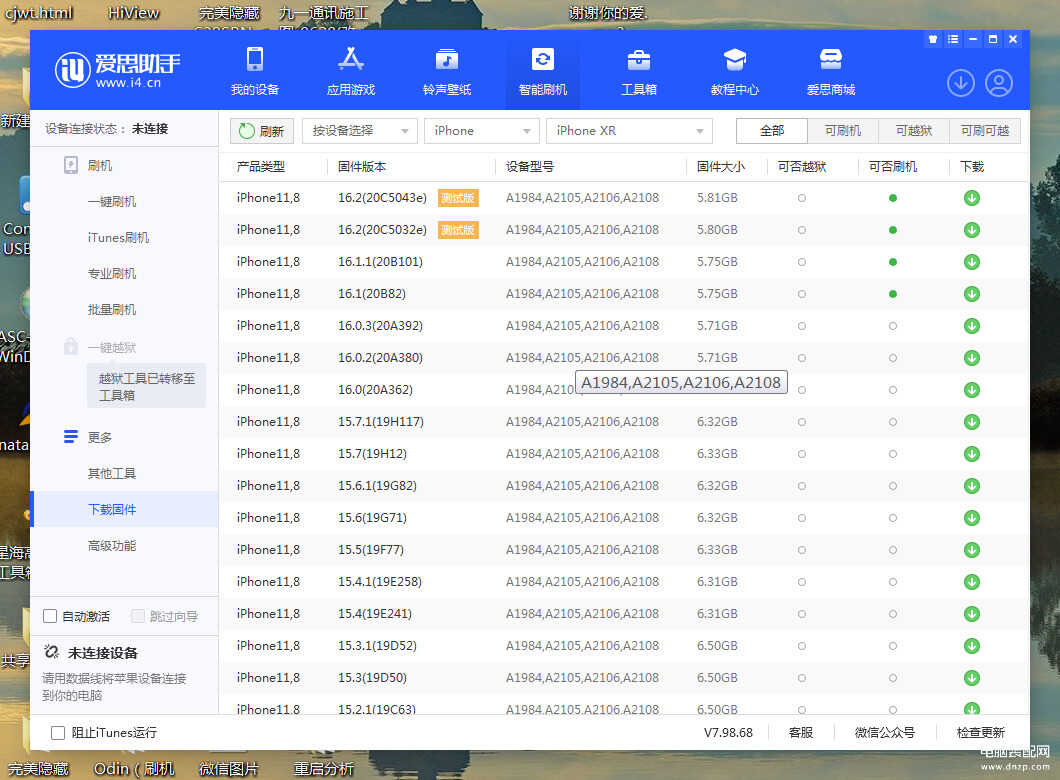Open the user account avatar icon
1060x780 pixels.
tap(998, 83)
